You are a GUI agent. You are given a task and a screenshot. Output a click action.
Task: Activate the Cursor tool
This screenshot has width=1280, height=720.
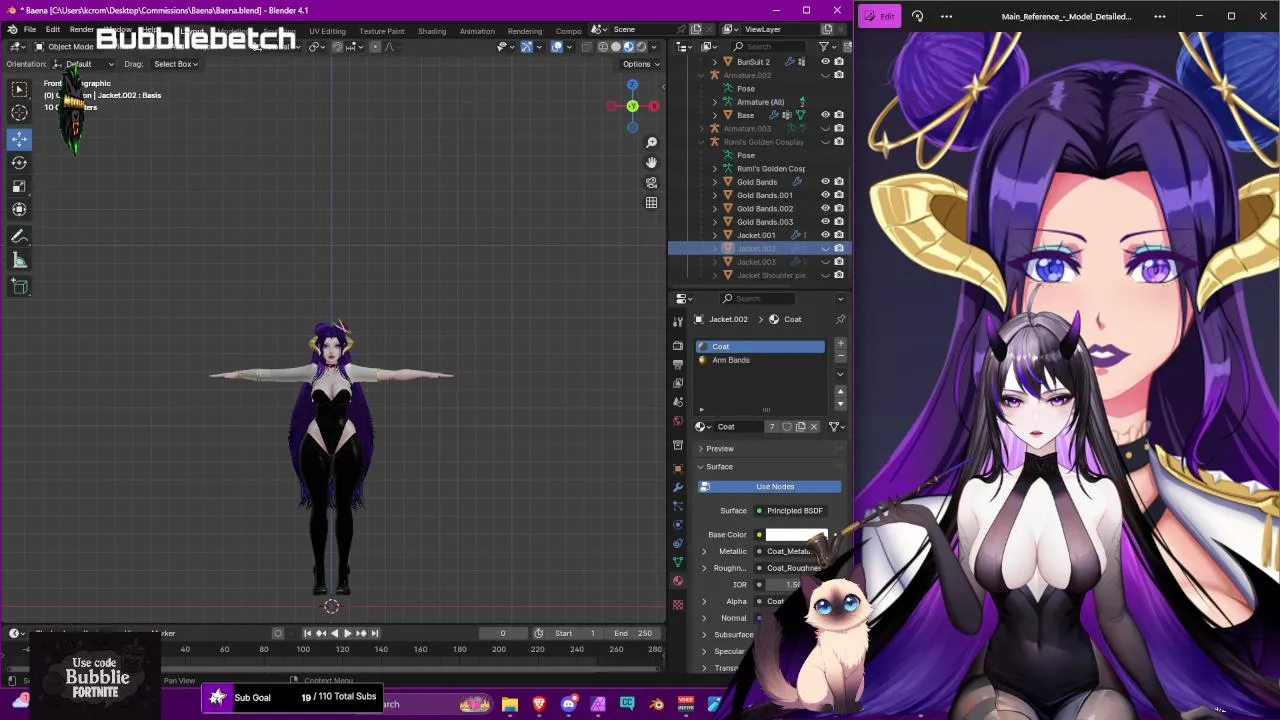[x=19, y=113]
